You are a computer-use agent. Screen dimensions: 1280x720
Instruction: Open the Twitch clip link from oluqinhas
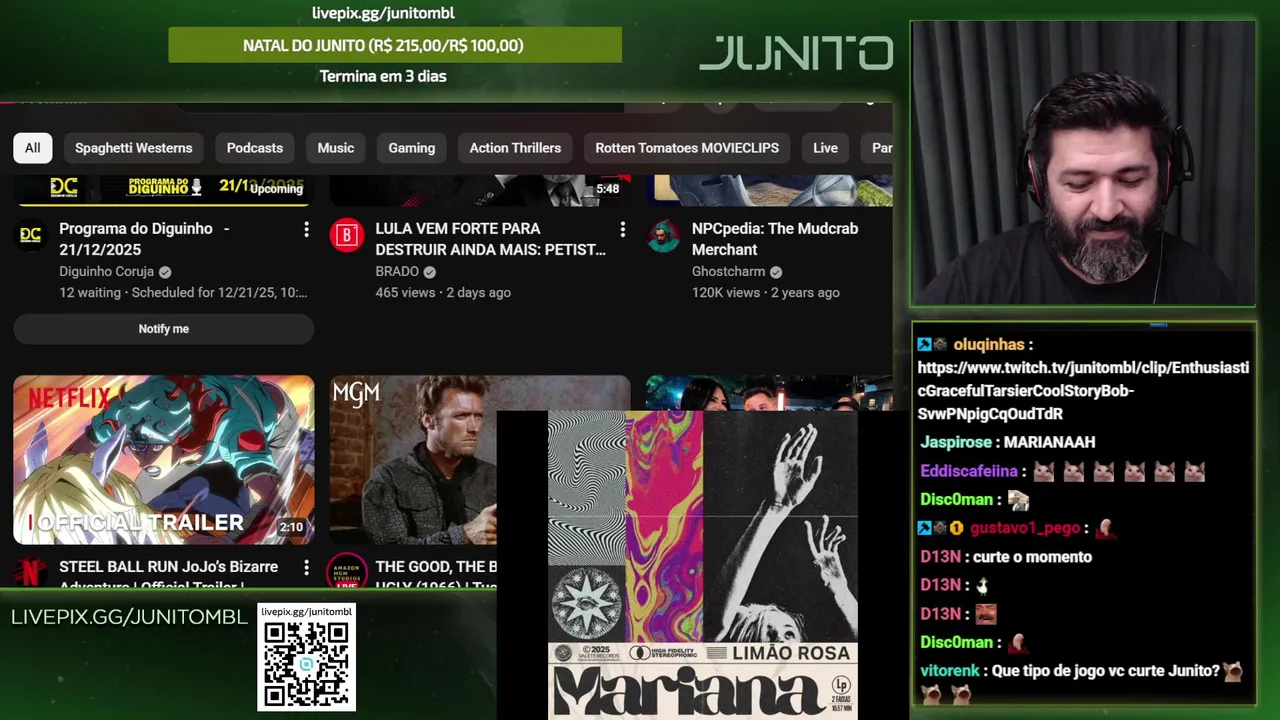coord(1083,391)
